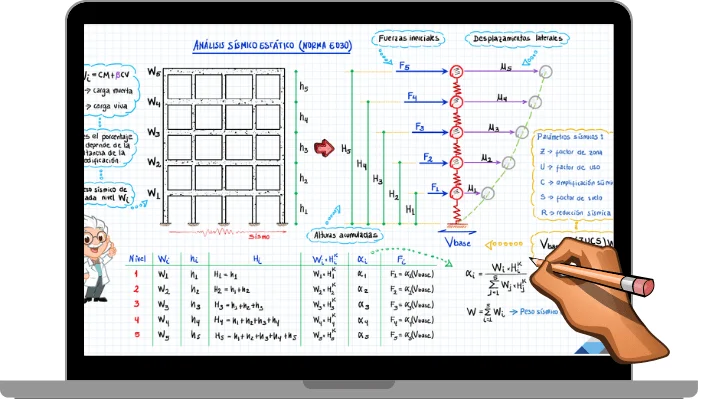The width and height of the screenshot is (701, 399).
Task: Click the table cell 'H2 = h1+h2'
Action: 232,290
